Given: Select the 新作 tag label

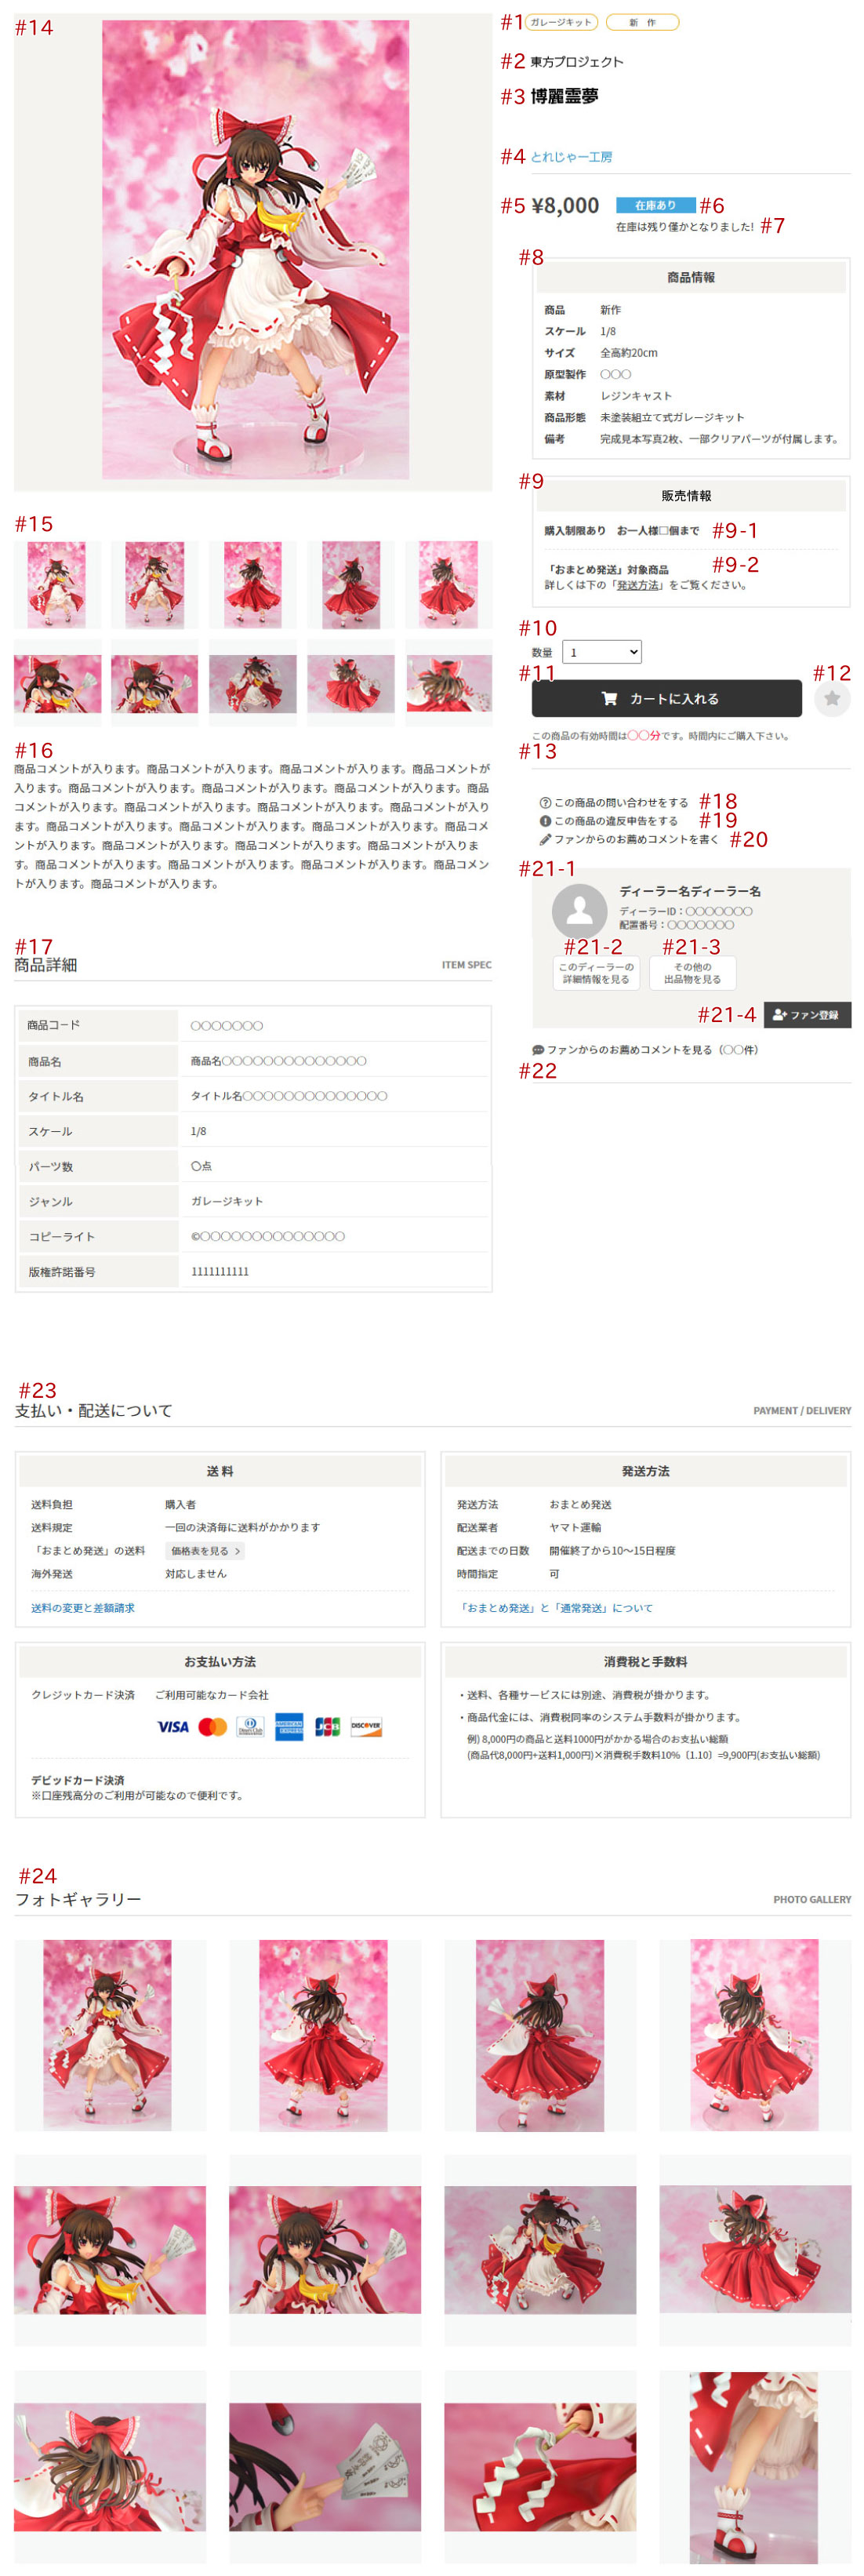Looking at the screenshot, I should (642, 22).
